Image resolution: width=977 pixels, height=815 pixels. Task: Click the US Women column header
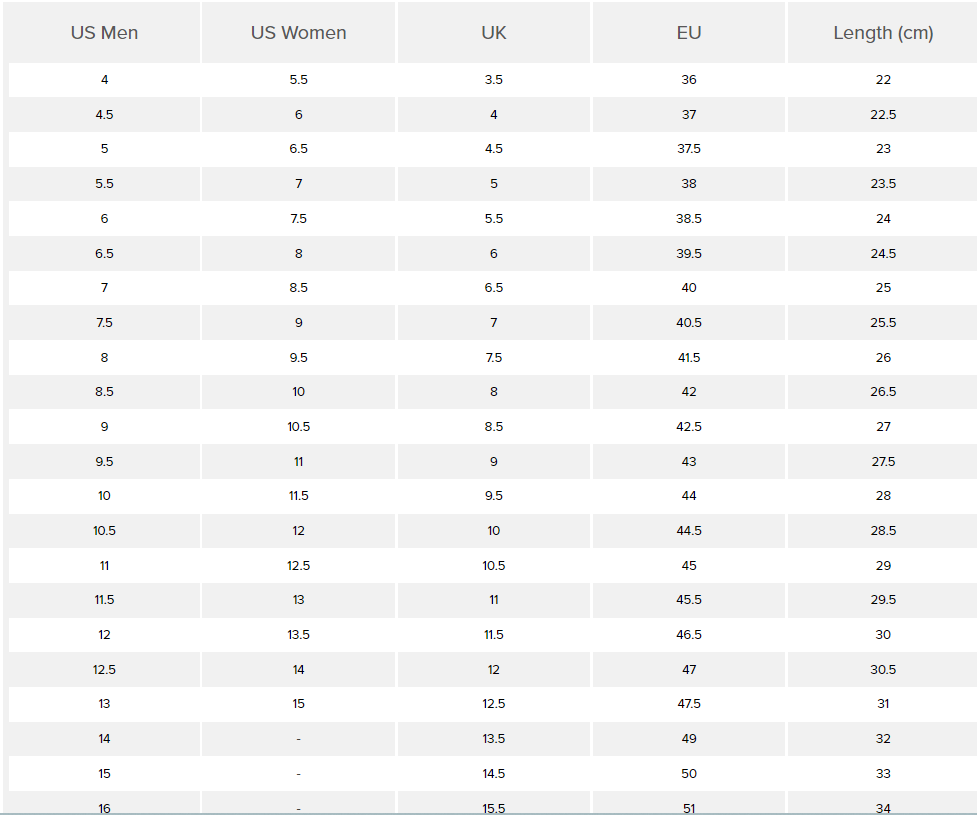(298, 32)
